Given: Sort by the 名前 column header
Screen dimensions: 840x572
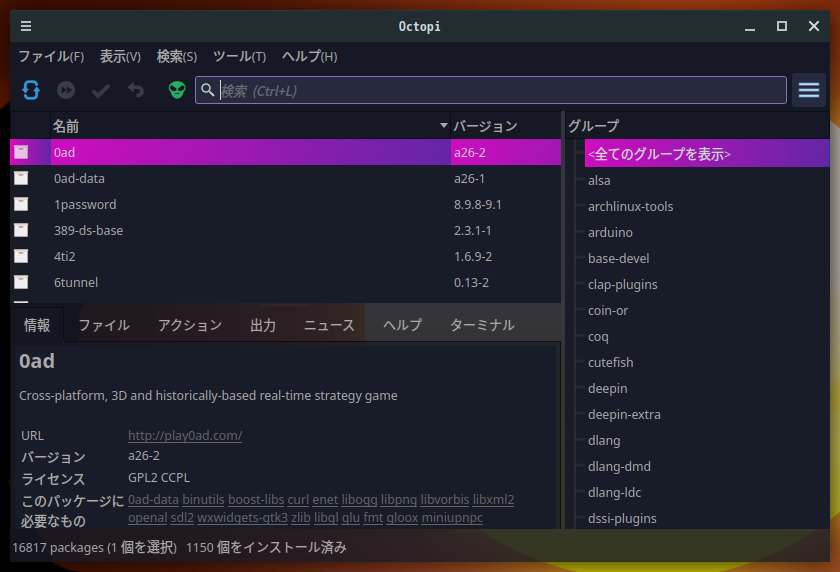Looking at the screenshot, I should tap(250, 126).
